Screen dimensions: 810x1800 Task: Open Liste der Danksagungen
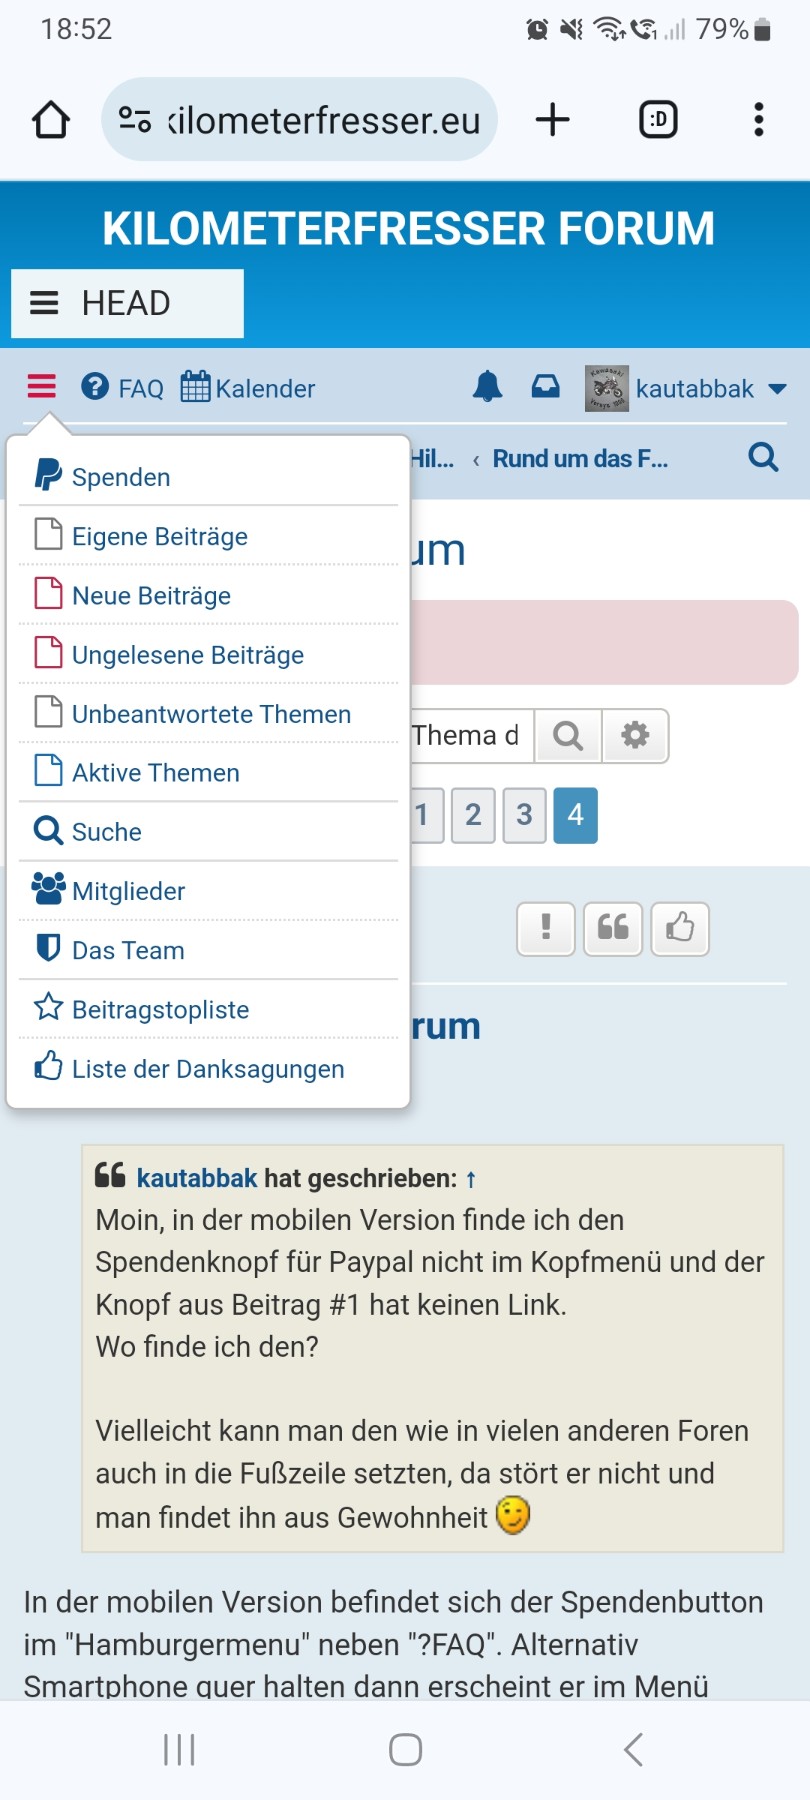pos(207,1069)
